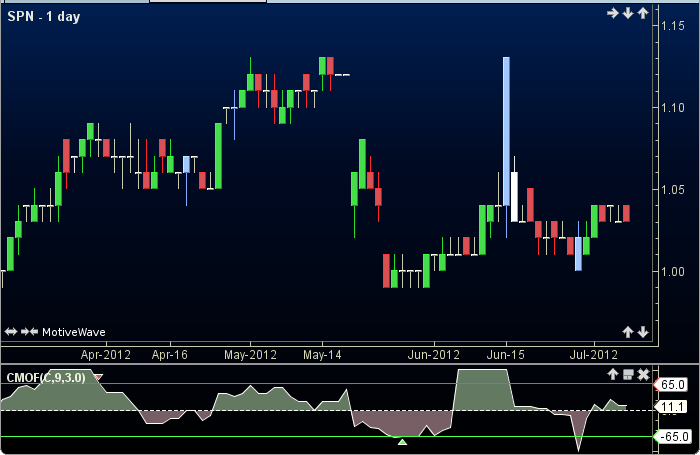Click the right-arrow icon above the price axis

(612, 13)
